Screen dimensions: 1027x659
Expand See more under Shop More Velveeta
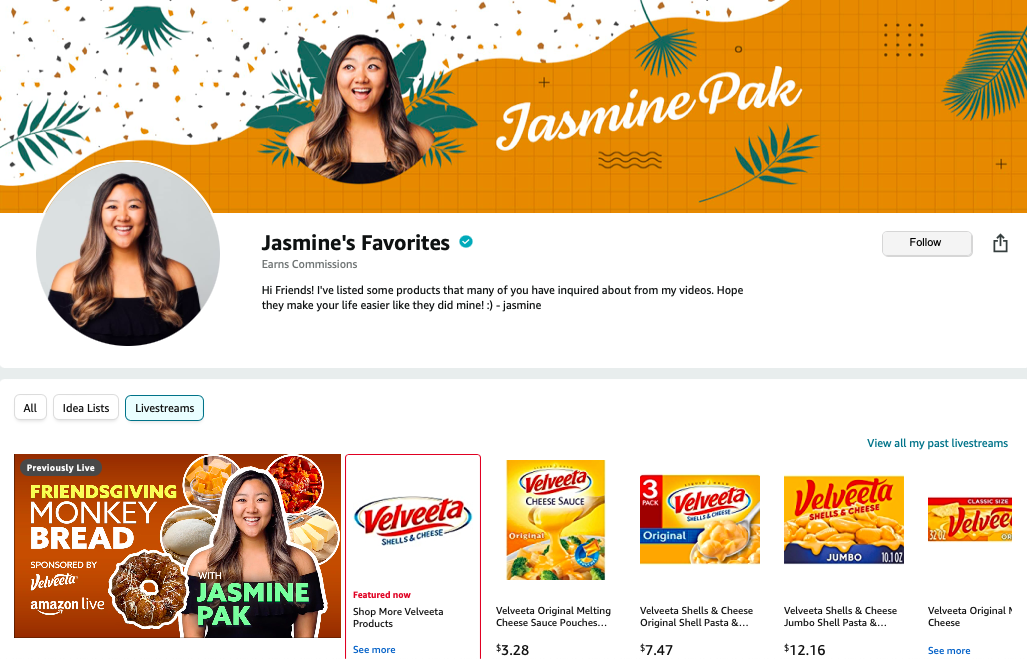[374, 650]
